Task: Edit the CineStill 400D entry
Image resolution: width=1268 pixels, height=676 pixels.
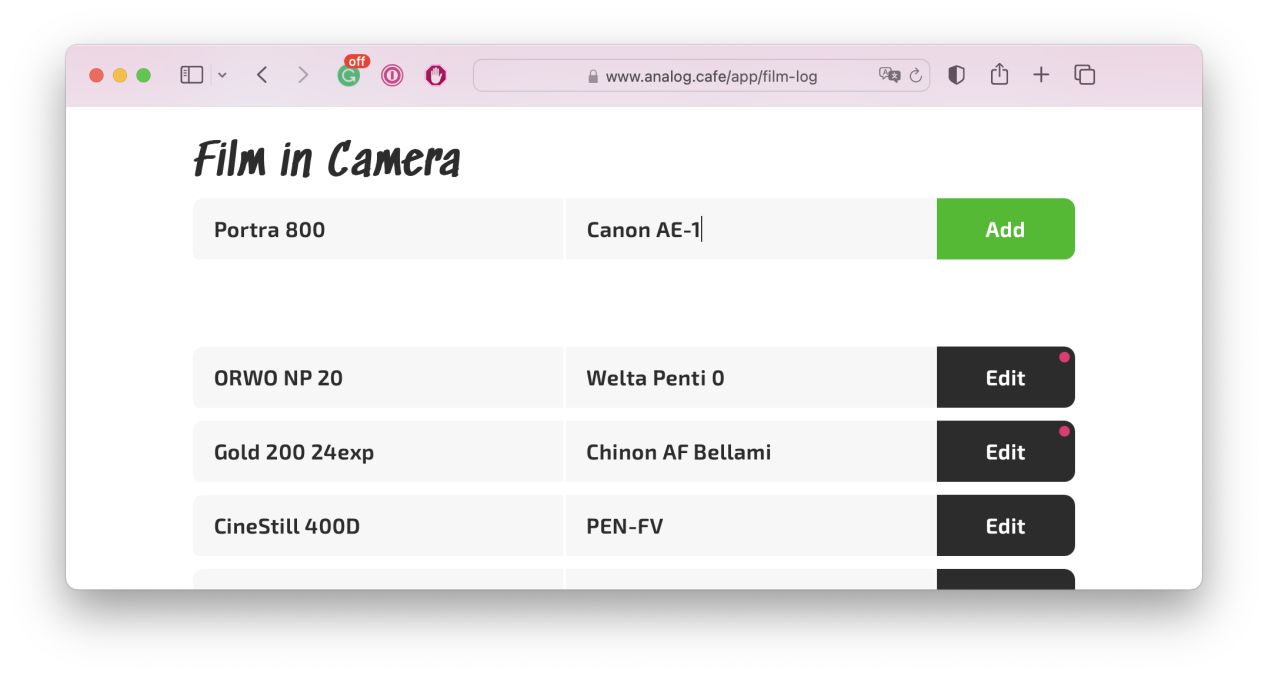Action: (1005, 525)
